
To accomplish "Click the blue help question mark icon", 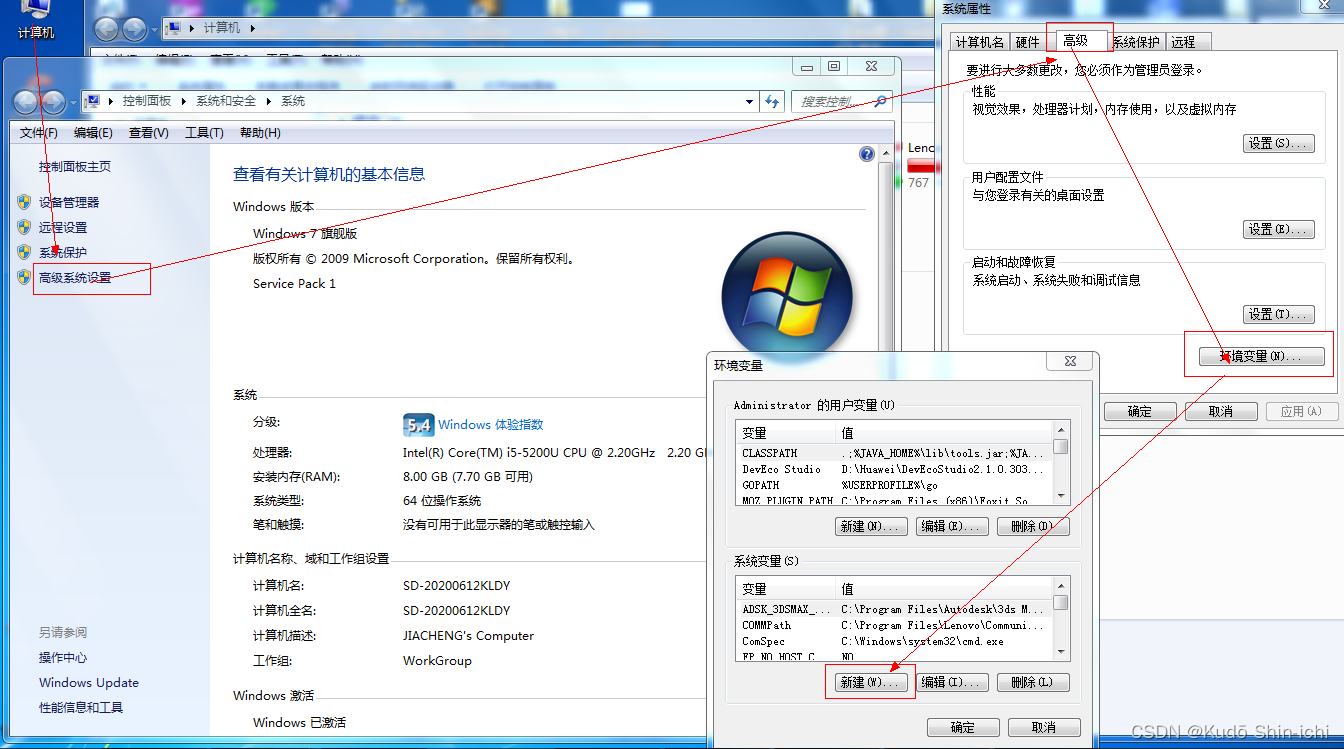I will pyautogui.click(x=867, y=154).
